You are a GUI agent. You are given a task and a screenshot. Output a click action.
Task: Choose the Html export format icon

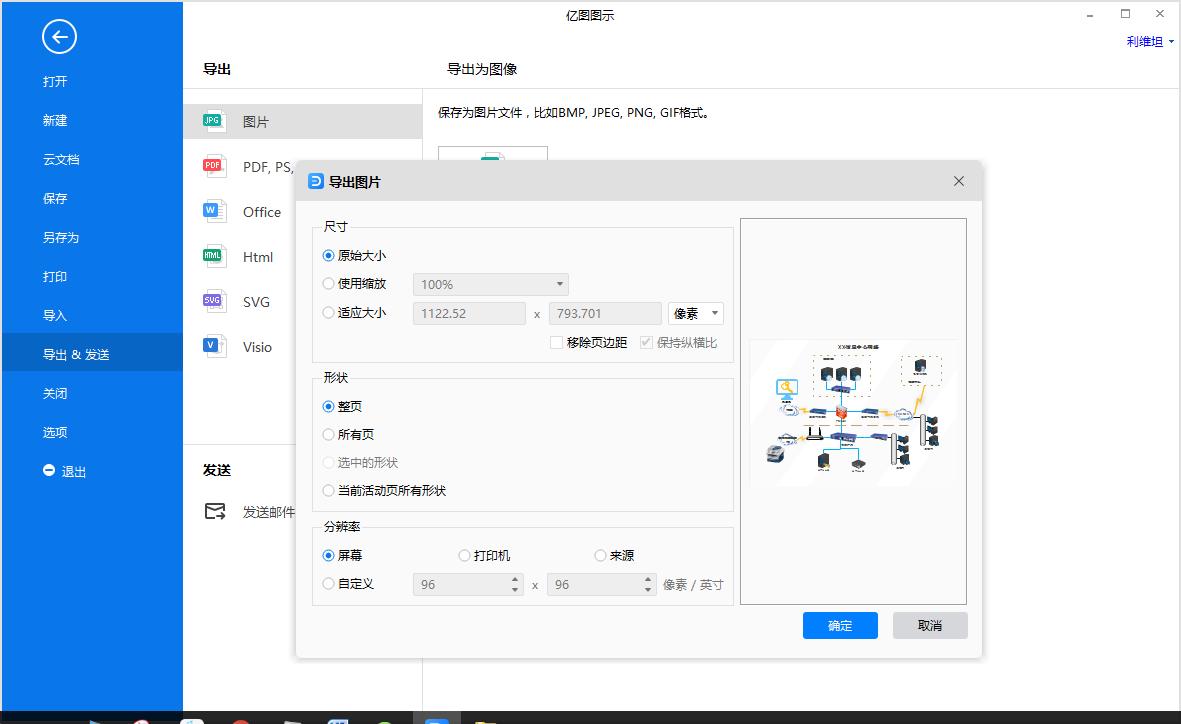212,256
